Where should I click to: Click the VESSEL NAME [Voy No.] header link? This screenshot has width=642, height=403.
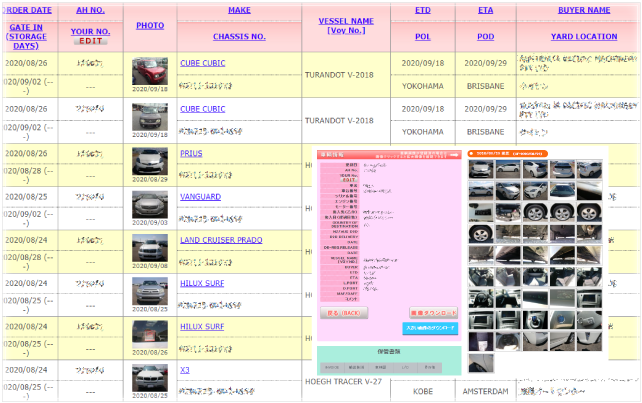click(346, 25)
